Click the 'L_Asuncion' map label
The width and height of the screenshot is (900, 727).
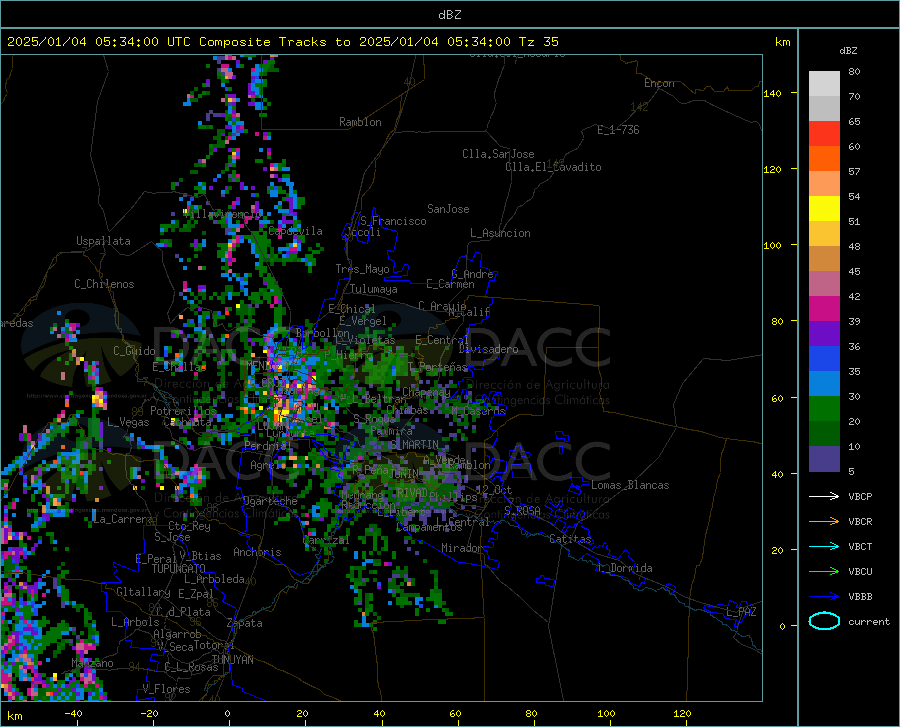pos(500,233)
